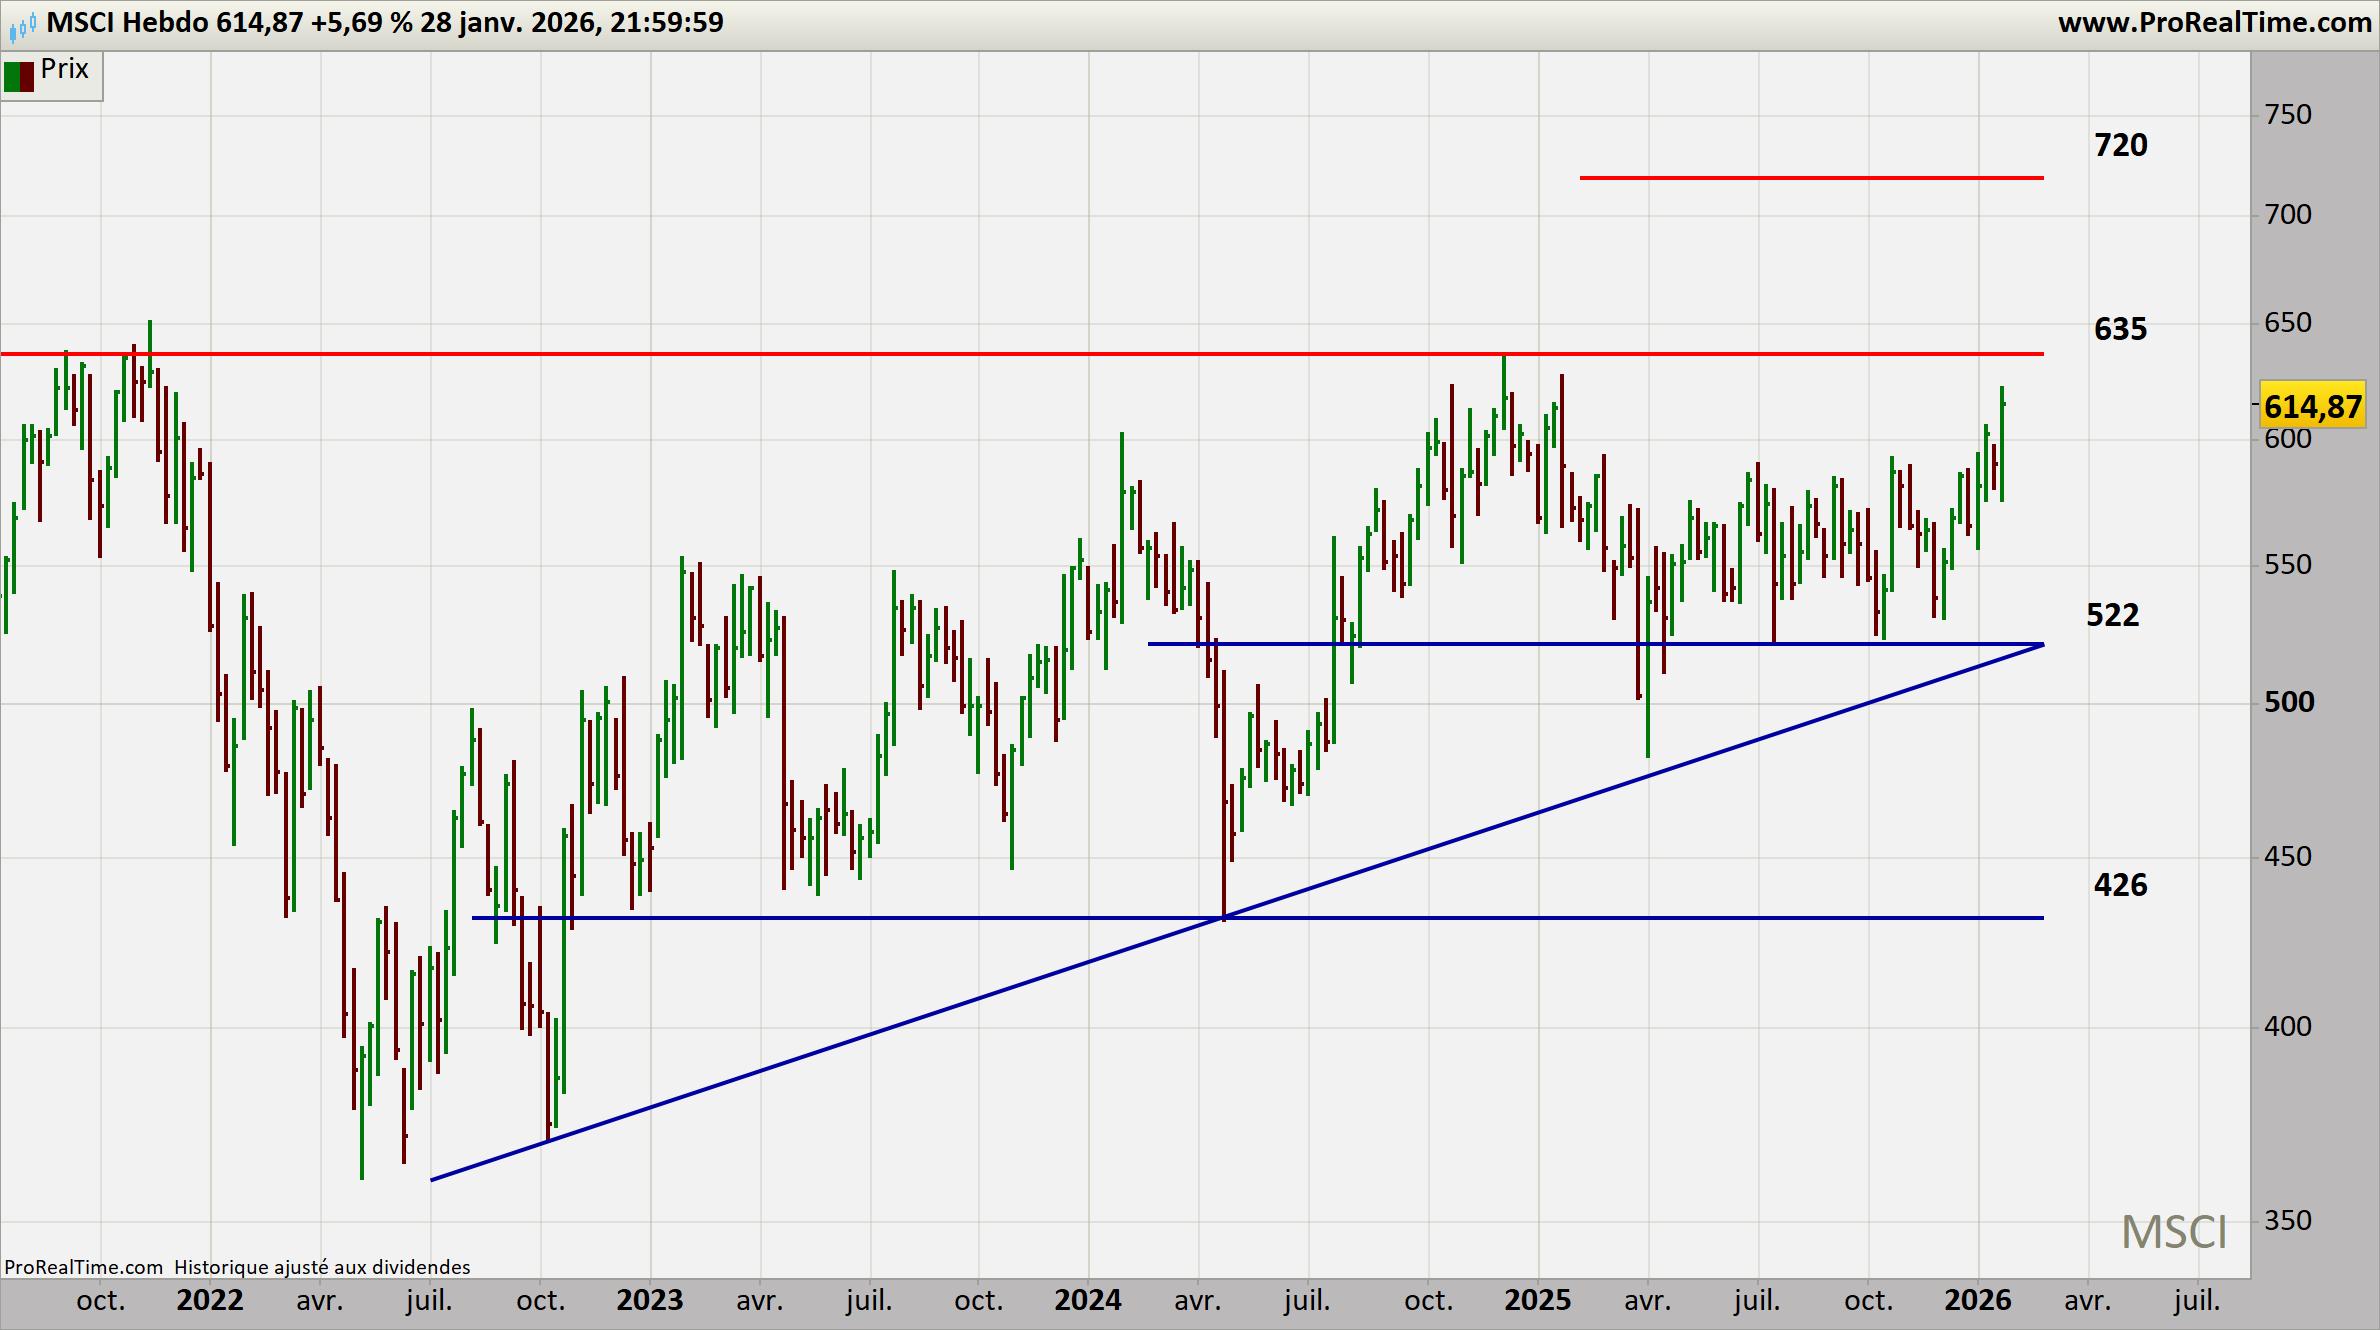Click the 500 mark on the price scale
The image size is (2380, 1330).
2288,702
